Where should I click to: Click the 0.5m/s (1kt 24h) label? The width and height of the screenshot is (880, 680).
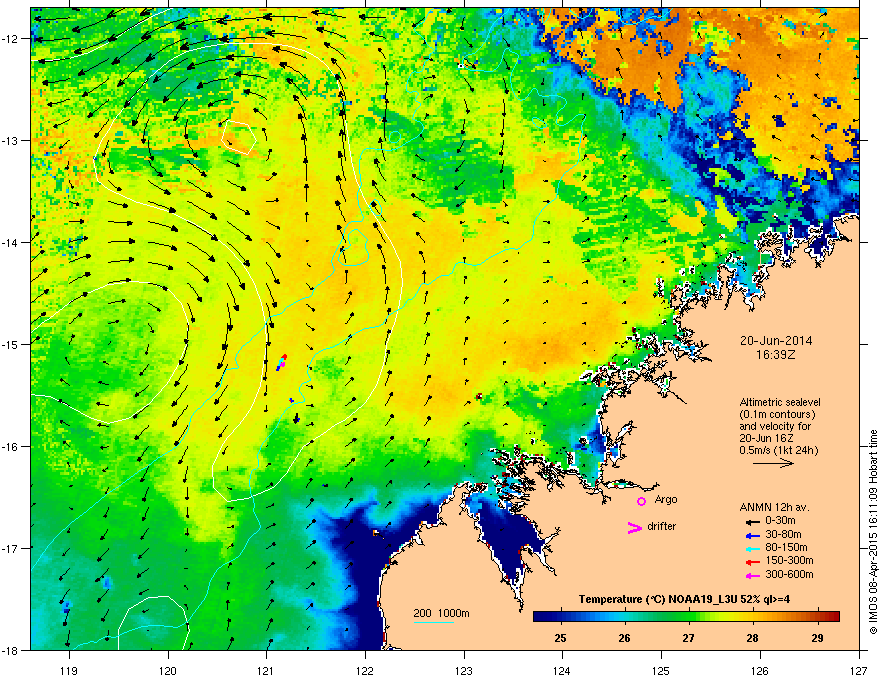[x=778, y=450]
